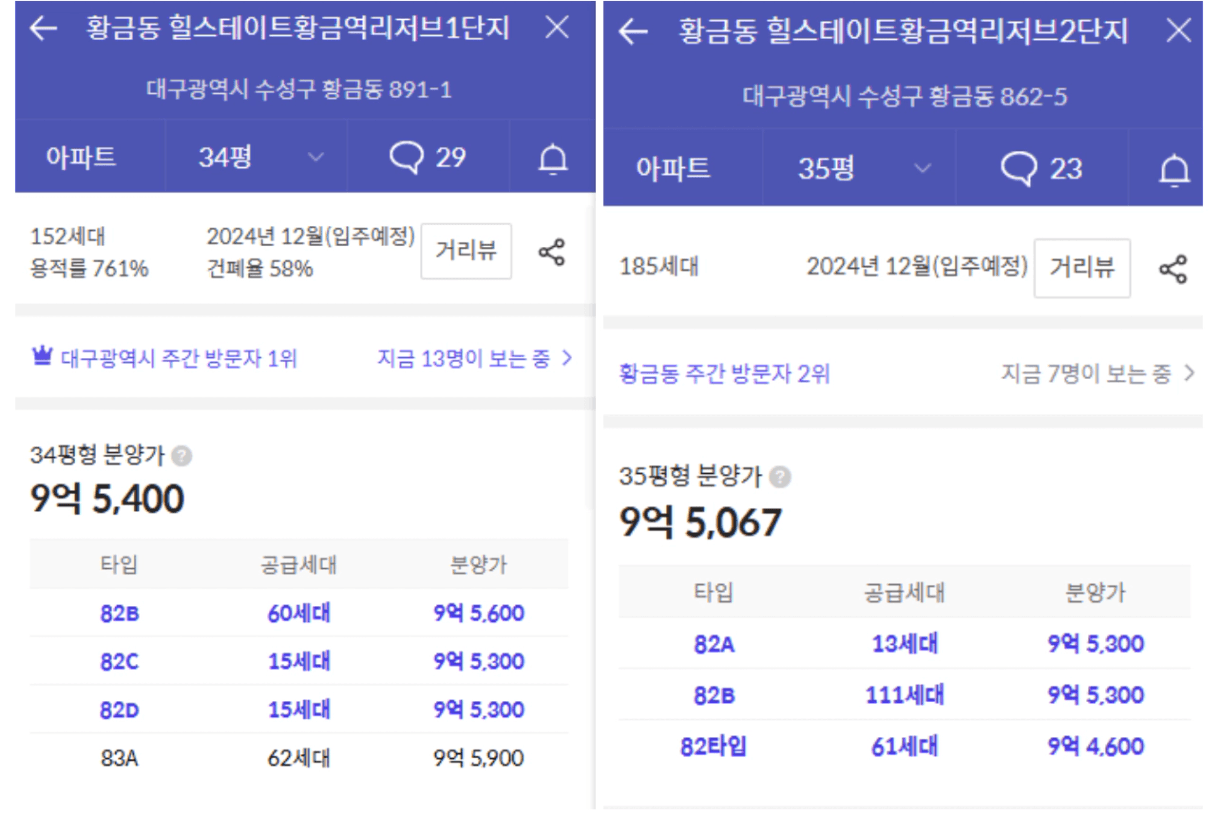Click address 대구광역시 수성구 황금동 862-5
1220x815 pixels.
pos(905,97)
